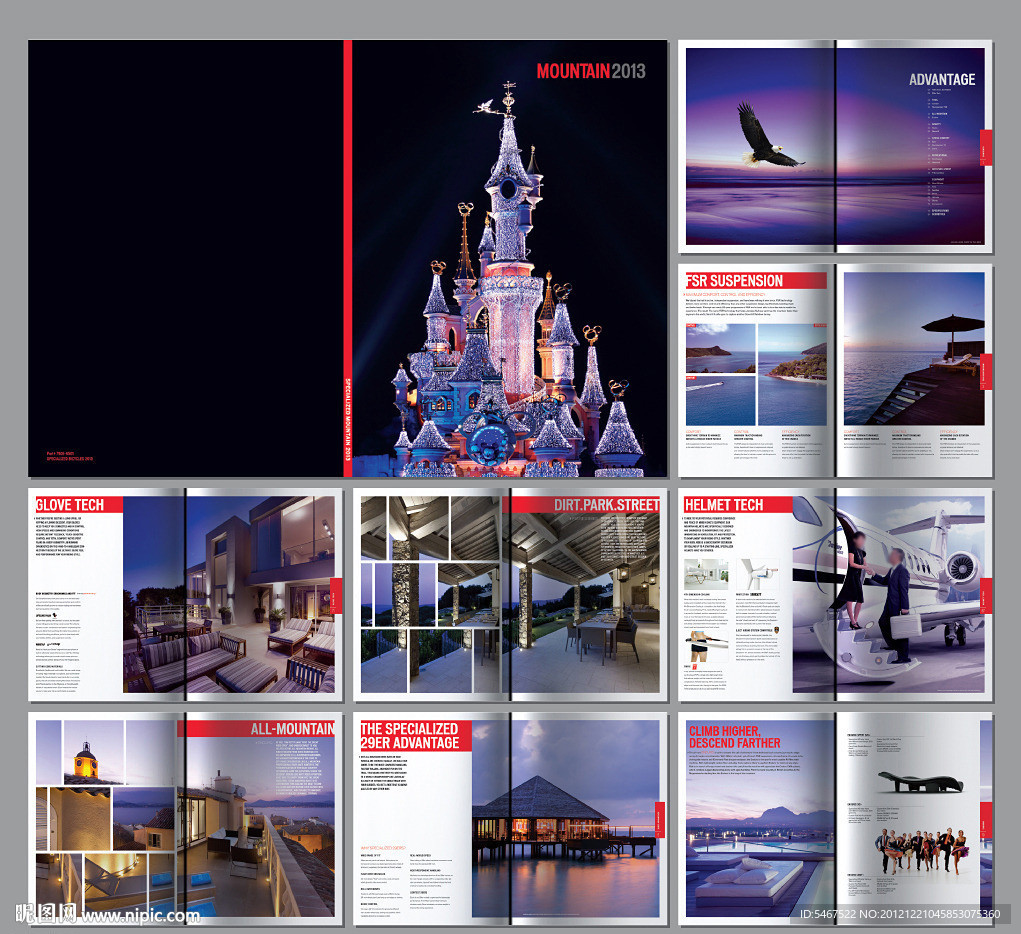The image size is (1021, 934).
Task: Select the flying eagle photo
Action: [770, 136]
